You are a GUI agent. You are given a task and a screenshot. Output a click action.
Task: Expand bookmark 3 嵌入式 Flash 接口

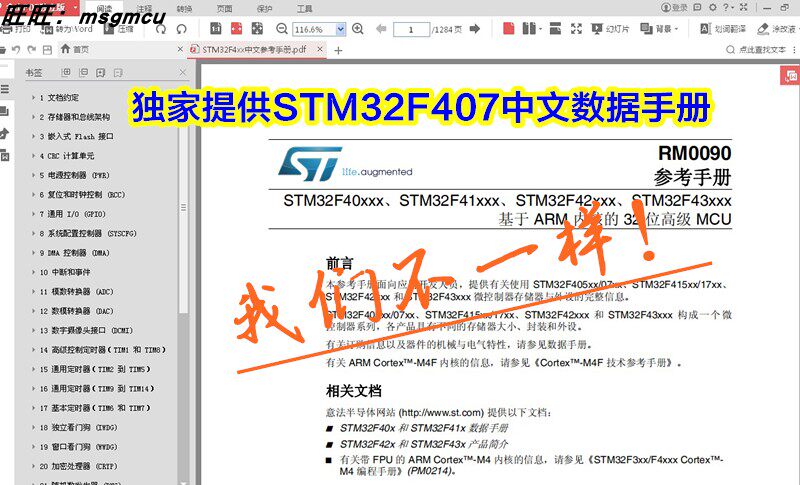coord(33,136)
